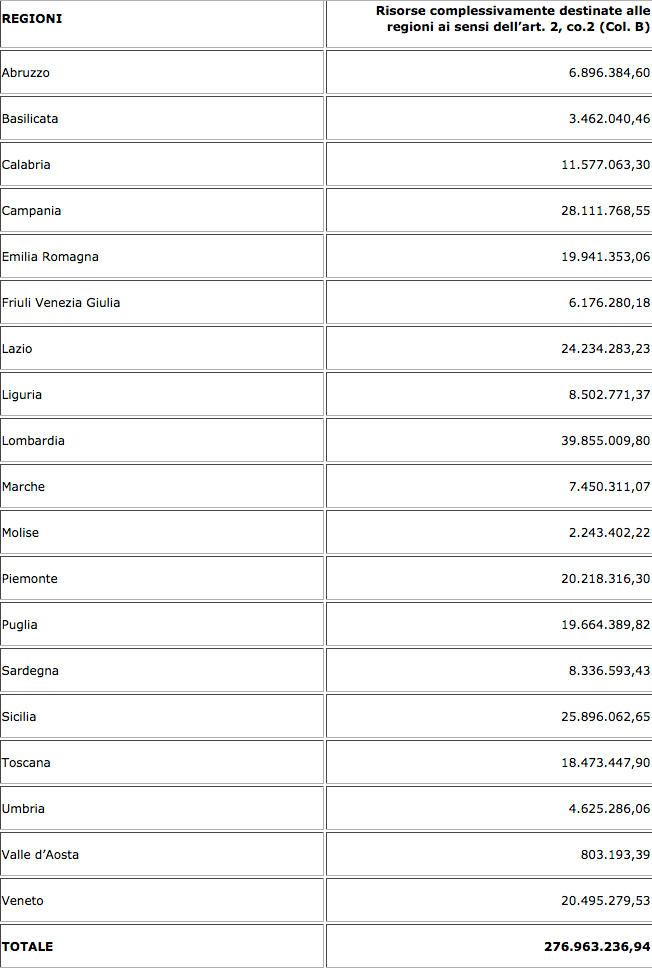
Task: Select the Piemonte region cell
Action: pos(30,579)
